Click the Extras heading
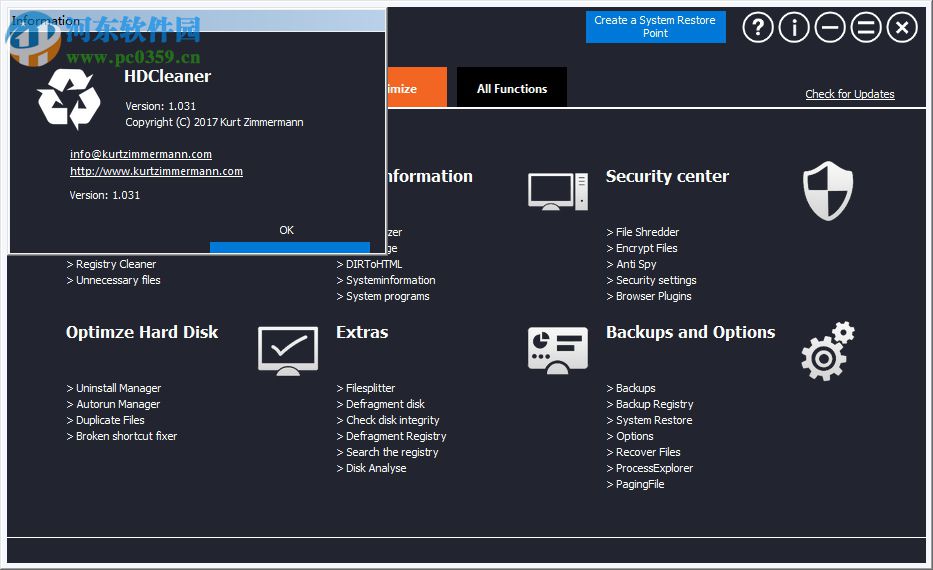Viewport: 933px width, 570px height. point(362,332)
